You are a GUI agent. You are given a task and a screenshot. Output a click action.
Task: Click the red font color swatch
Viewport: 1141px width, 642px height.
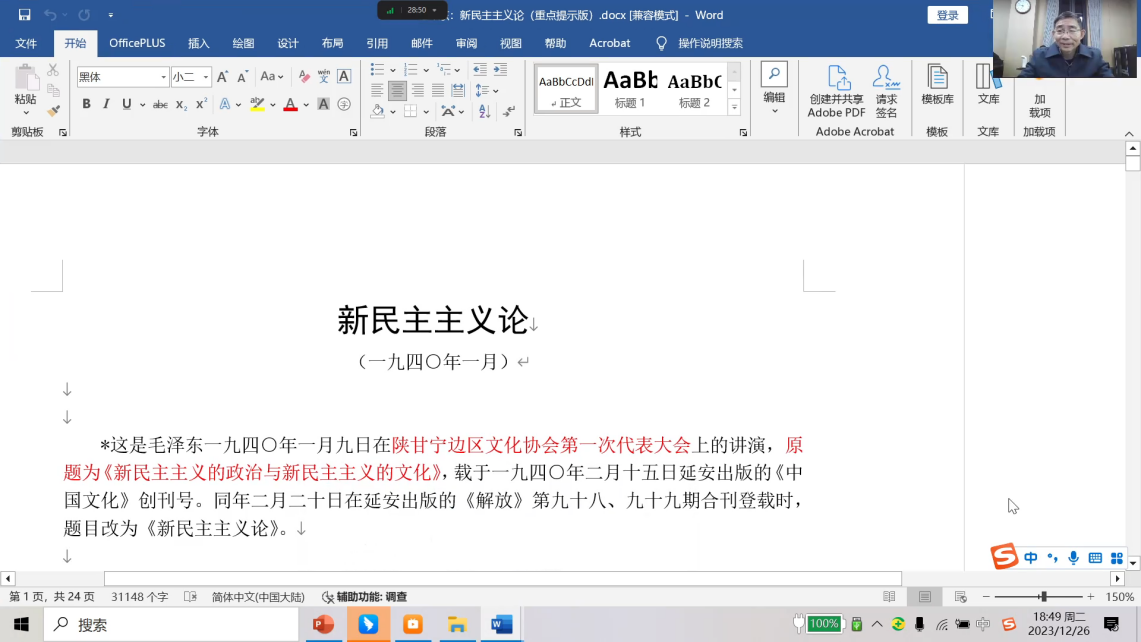[x=290, y=104]
